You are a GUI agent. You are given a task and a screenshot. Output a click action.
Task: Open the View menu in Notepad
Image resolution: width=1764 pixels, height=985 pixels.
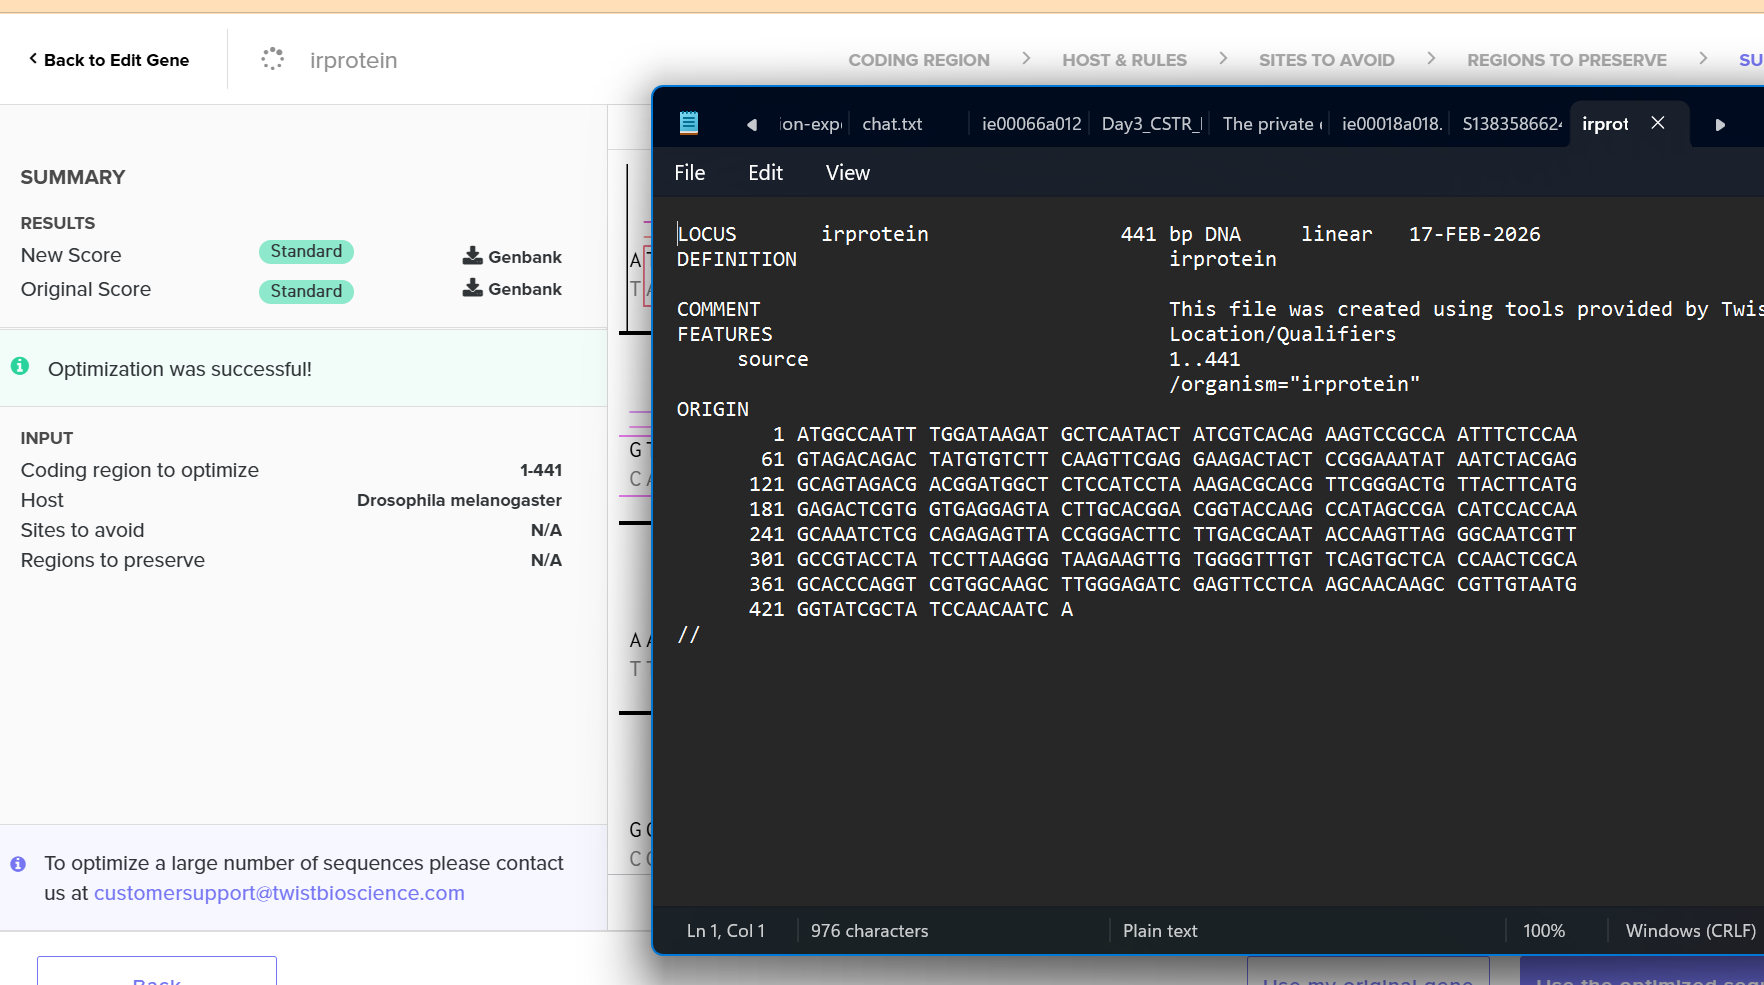[x=847, y=173]
